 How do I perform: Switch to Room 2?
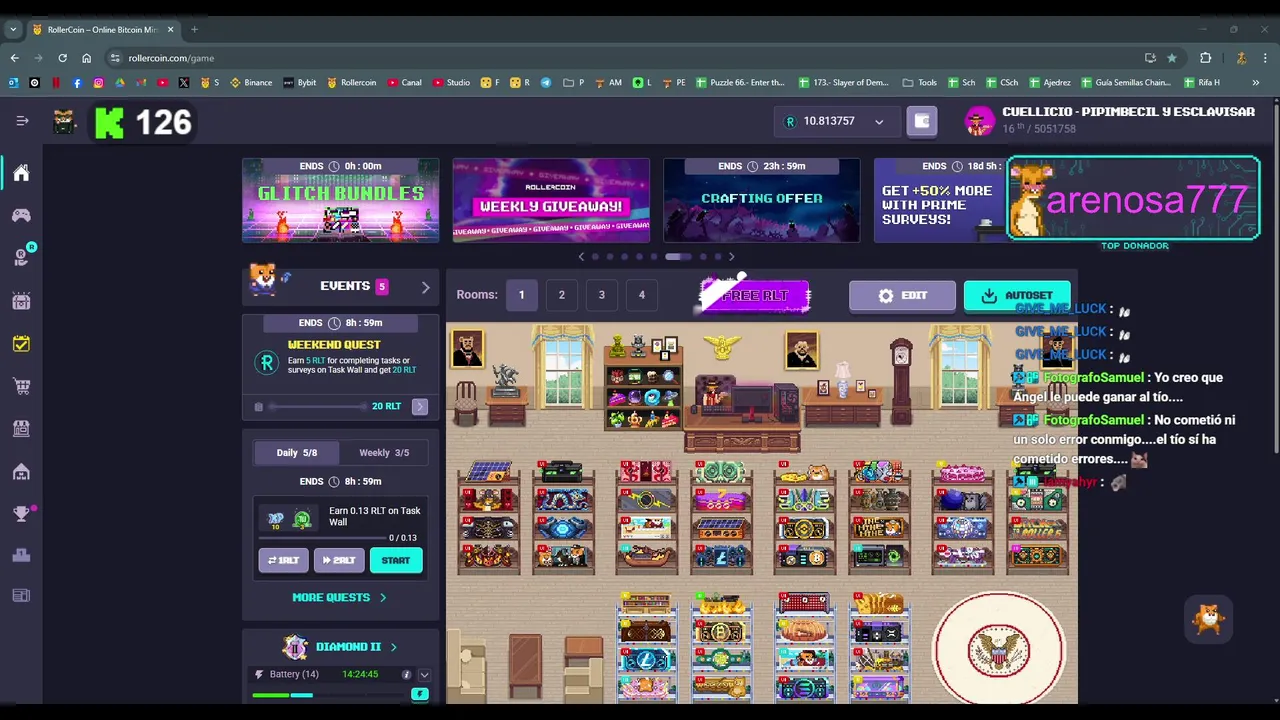coord(561,295)
